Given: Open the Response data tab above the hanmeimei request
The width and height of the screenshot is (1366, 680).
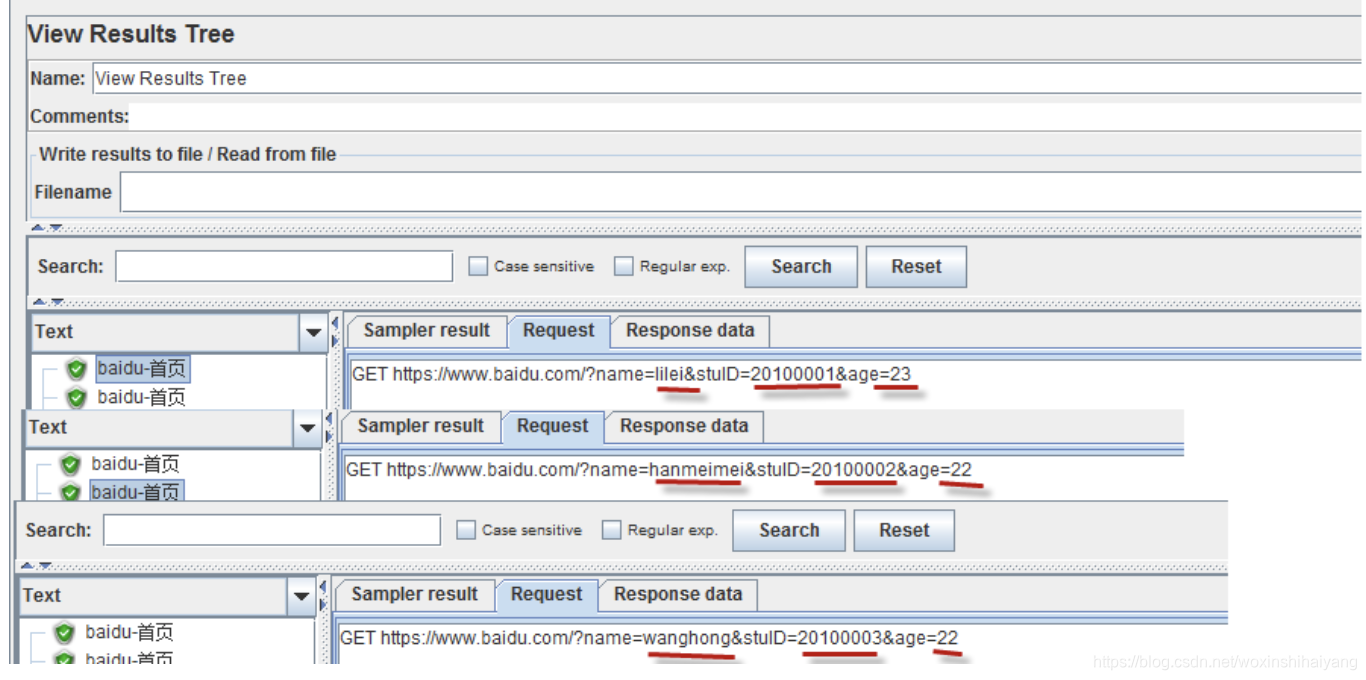Looking at the screenshot, I should 684,426.
